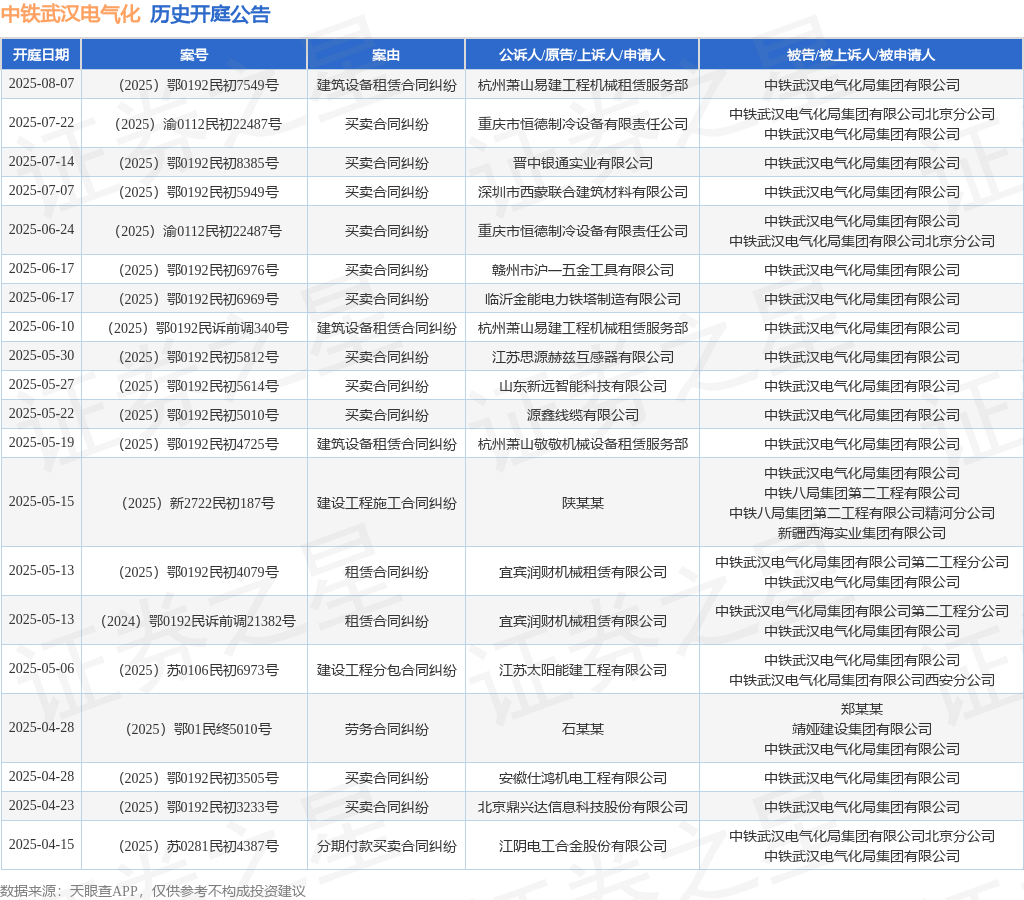Viewport: 1024px width, 900px height.
Task: Select plaintiff "江苏太阳能建工程有限公司"
Action: (x=583, y=670)
